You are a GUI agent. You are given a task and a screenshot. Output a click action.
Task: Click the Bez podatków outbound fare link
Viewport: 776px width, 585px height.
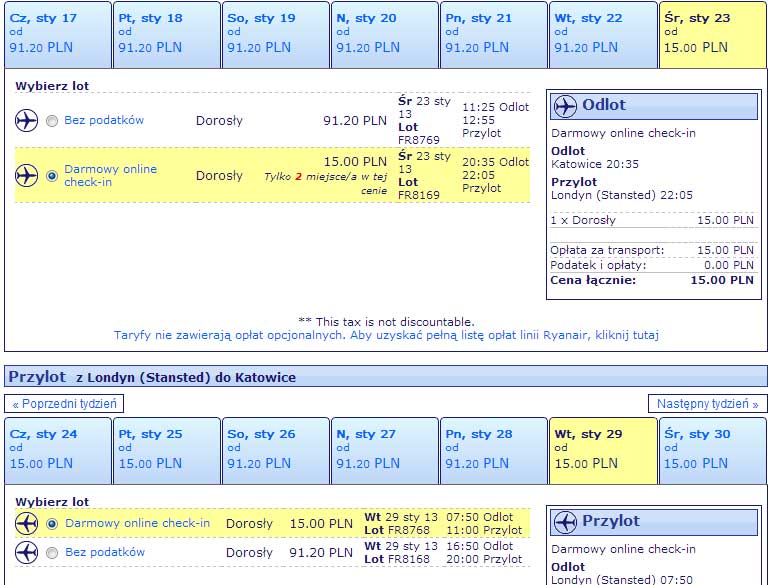click(x=104, y=120)
